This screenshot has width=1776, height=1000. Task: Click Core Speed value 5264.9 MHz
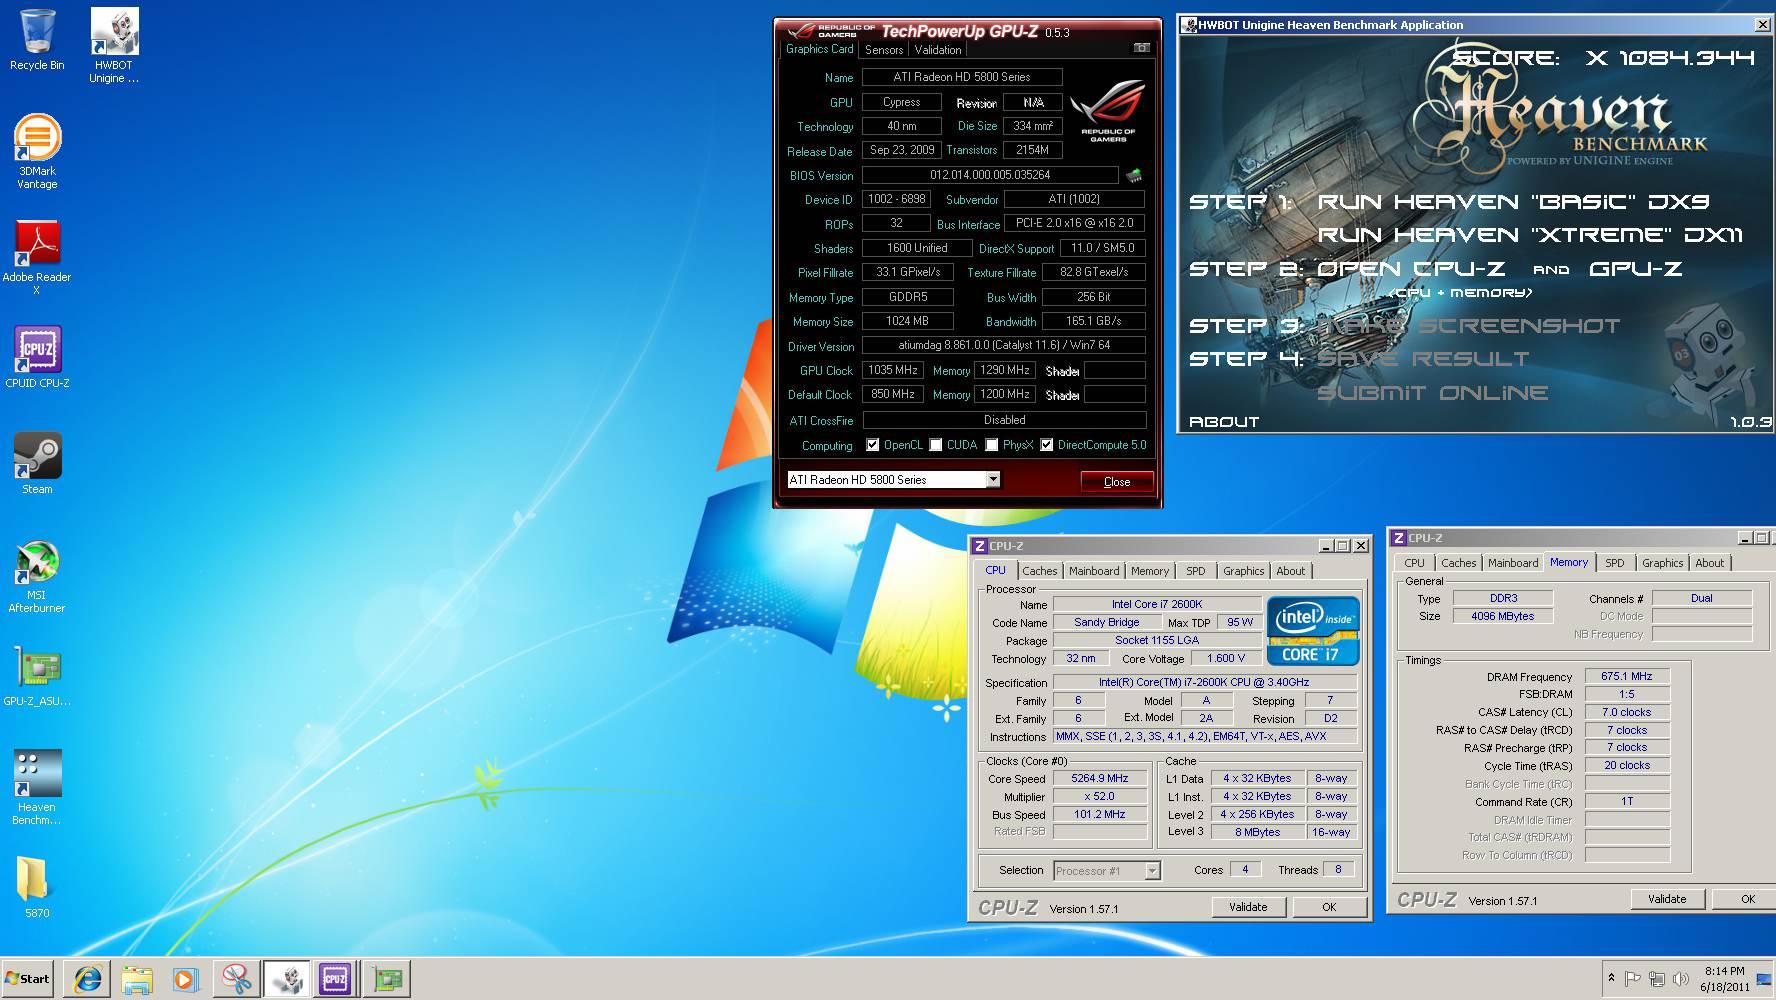(x=1100, y=779)
